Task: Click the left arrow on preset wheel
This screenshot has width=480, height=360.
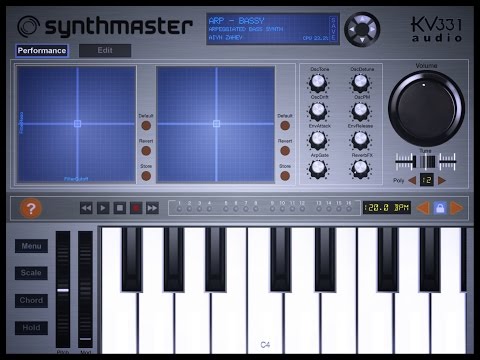Action: click(351, 29)
